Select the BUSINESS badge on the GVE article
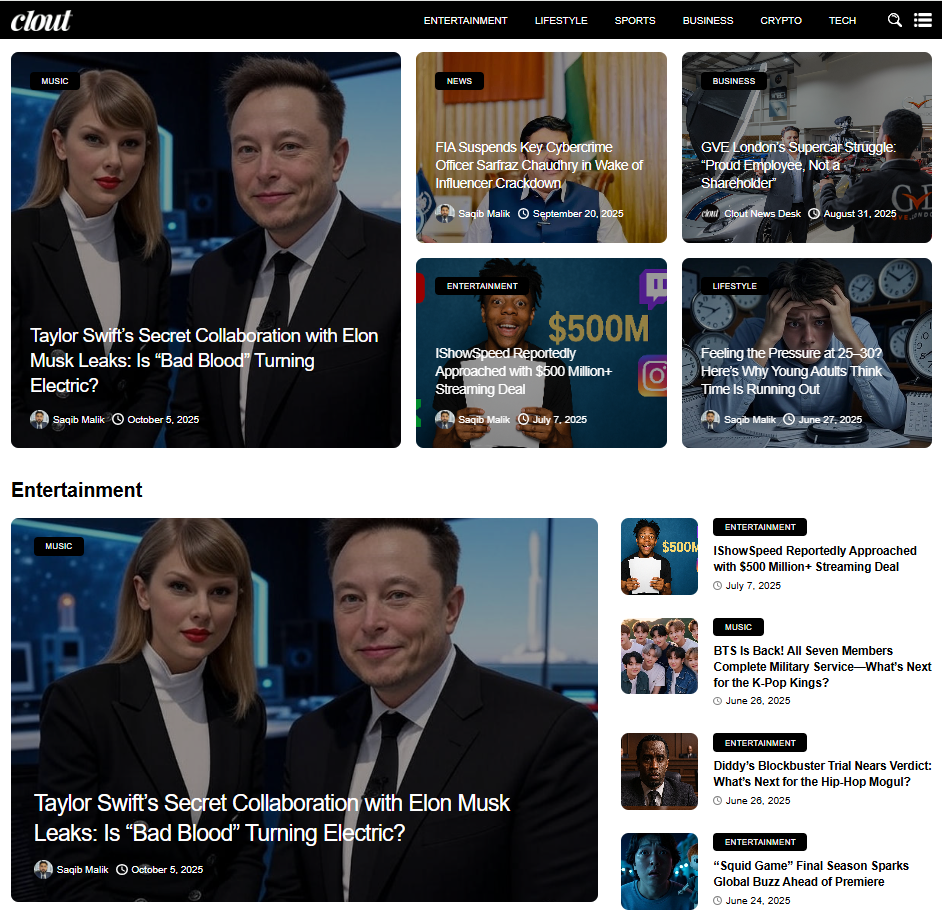The width and height of the screenshot is (942, 916). (733, 81)
